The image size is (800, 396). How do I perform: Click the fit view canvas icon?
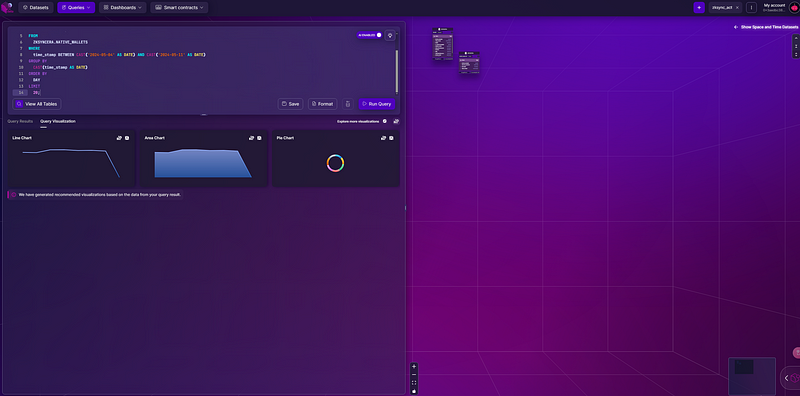(x=414, y=383)
